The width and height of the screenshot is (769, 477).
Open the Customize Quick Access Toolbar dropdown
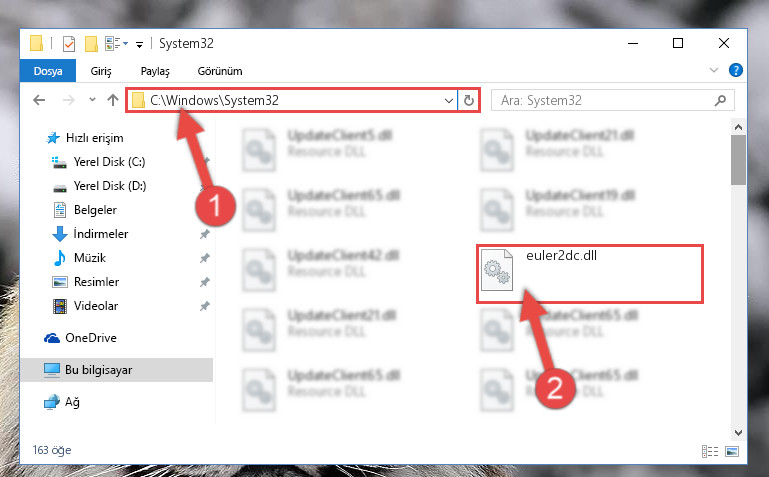pyautogui.click(x=139, y=45)
